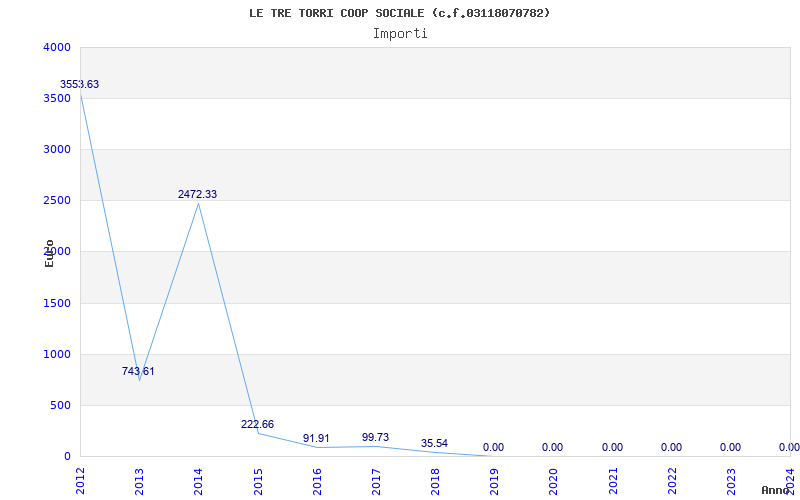Select the 2472.33 data label
800x500 pixels.
[197, 194]
